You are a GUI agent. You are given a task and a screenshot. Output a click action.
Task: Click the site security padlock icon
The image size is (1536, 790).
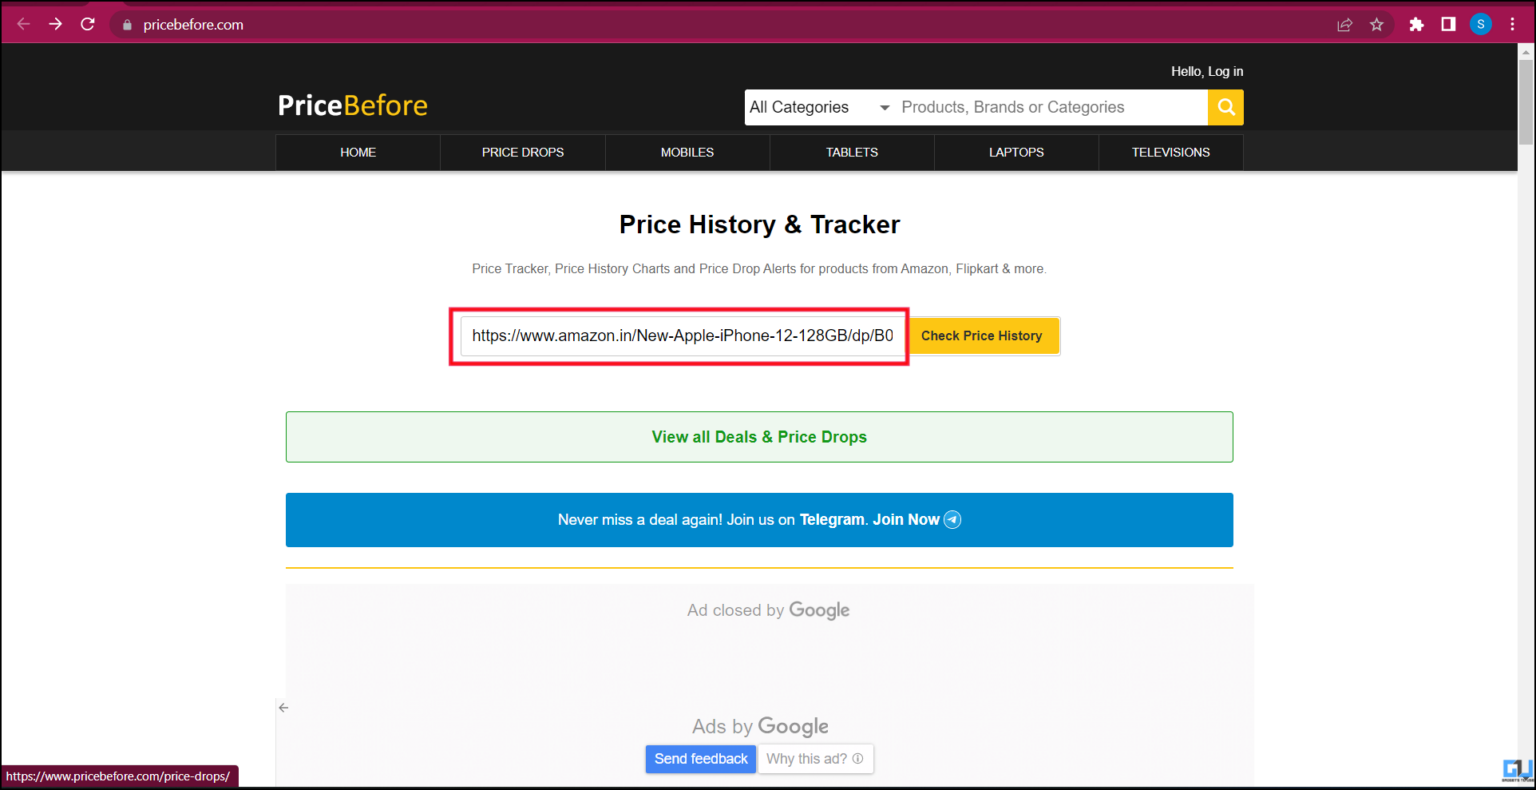tap(126, 24)
